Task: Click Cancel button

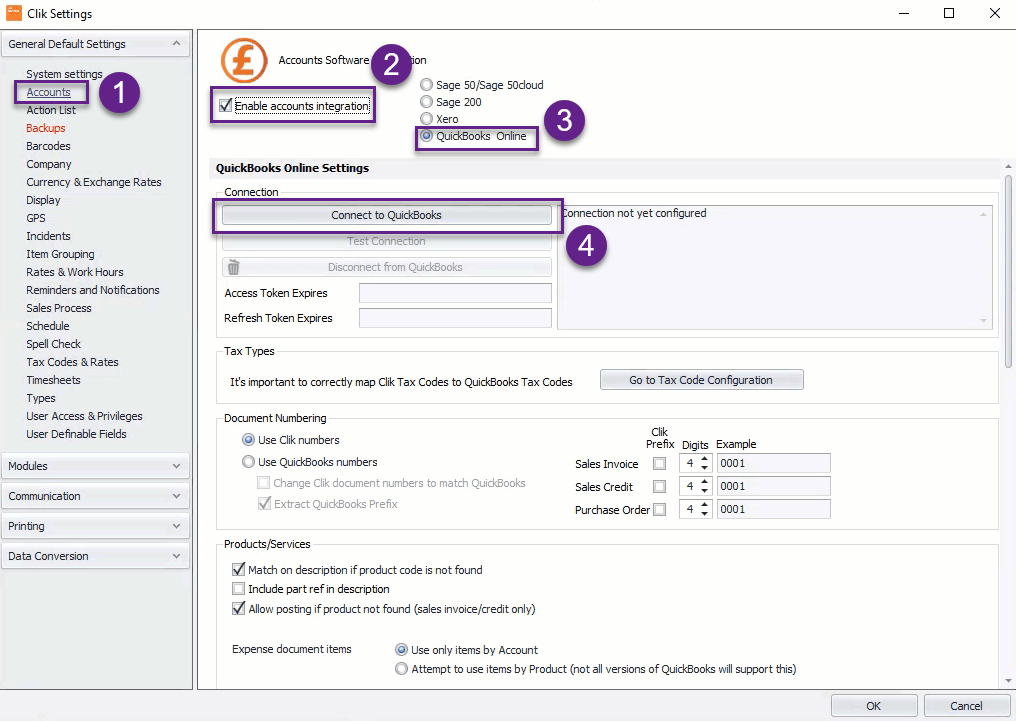Action: click(966, 706)
